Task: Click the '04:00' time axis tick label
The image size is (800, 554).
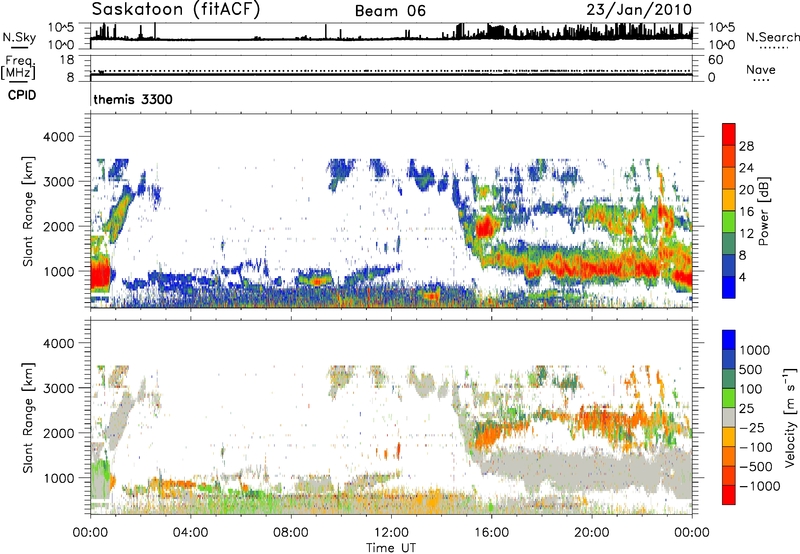Action: click(x=190, y=533)
